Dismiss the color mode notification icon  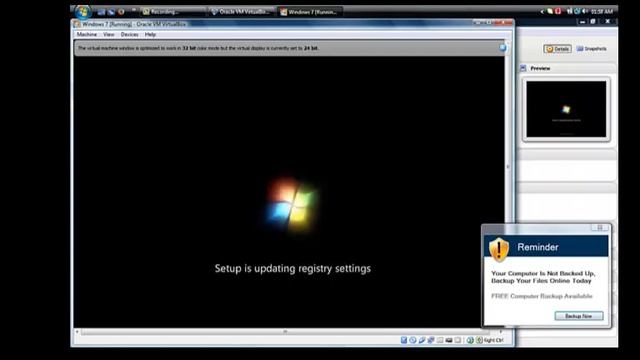[502, 48]
